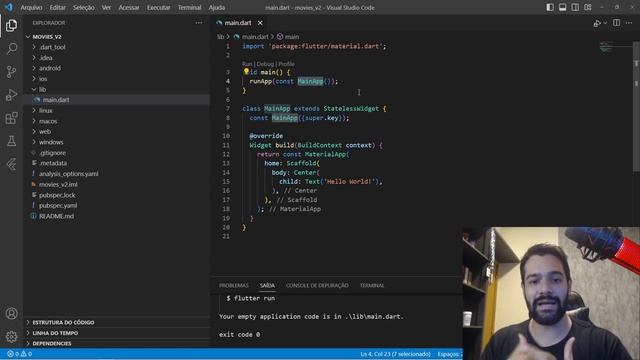640x360 pixels.
Task: Expand the ios folder
Action: coord(116,79)
